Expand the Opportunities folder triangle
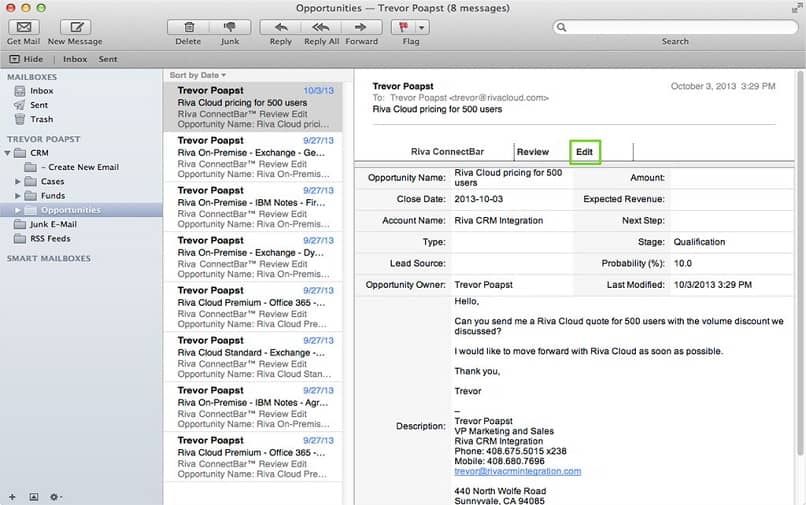Viewport: 806px width, 505px height. pyautogui.click(x=17, y=210)
